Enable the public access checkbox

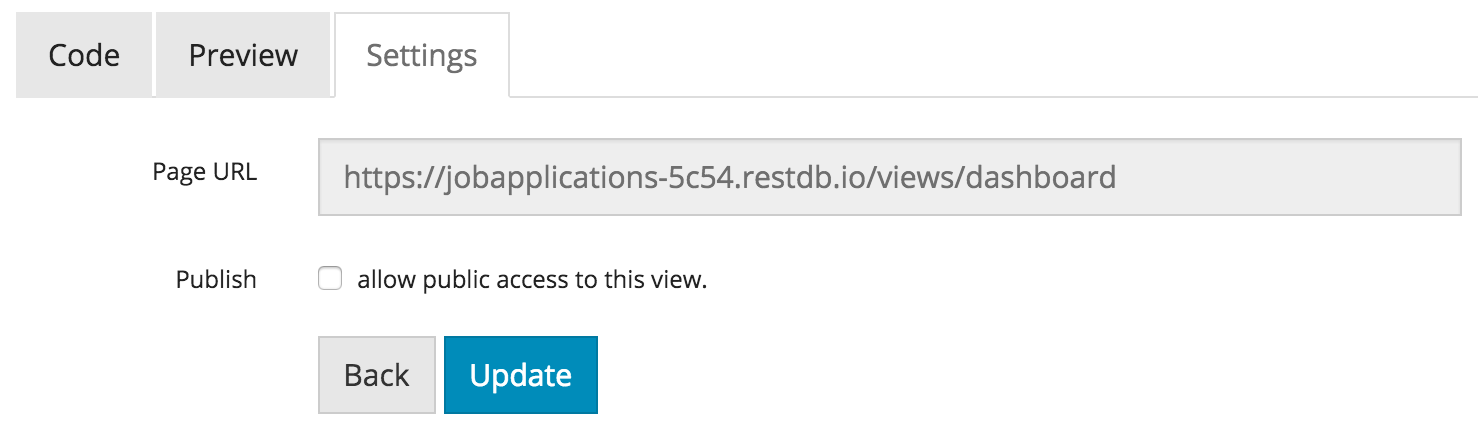point(330,279)
